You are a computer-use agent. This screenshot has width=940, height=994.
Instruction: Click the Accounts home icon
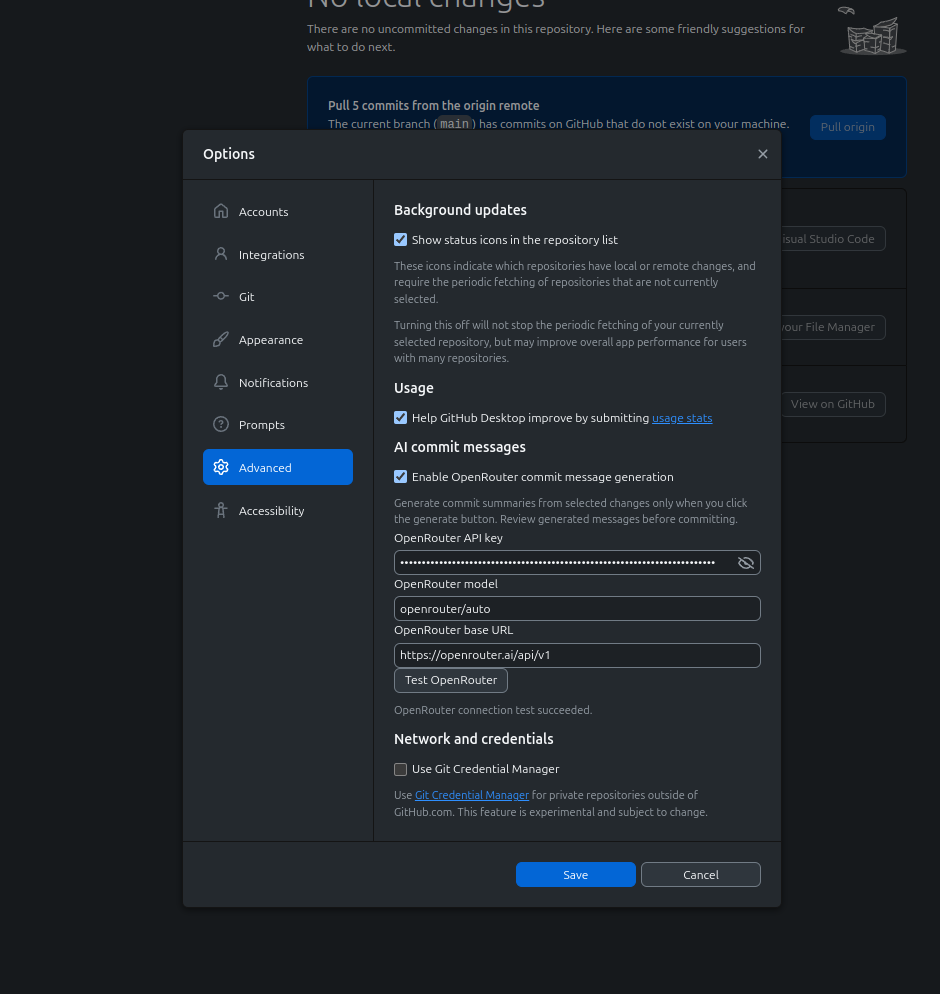point(221,211)
